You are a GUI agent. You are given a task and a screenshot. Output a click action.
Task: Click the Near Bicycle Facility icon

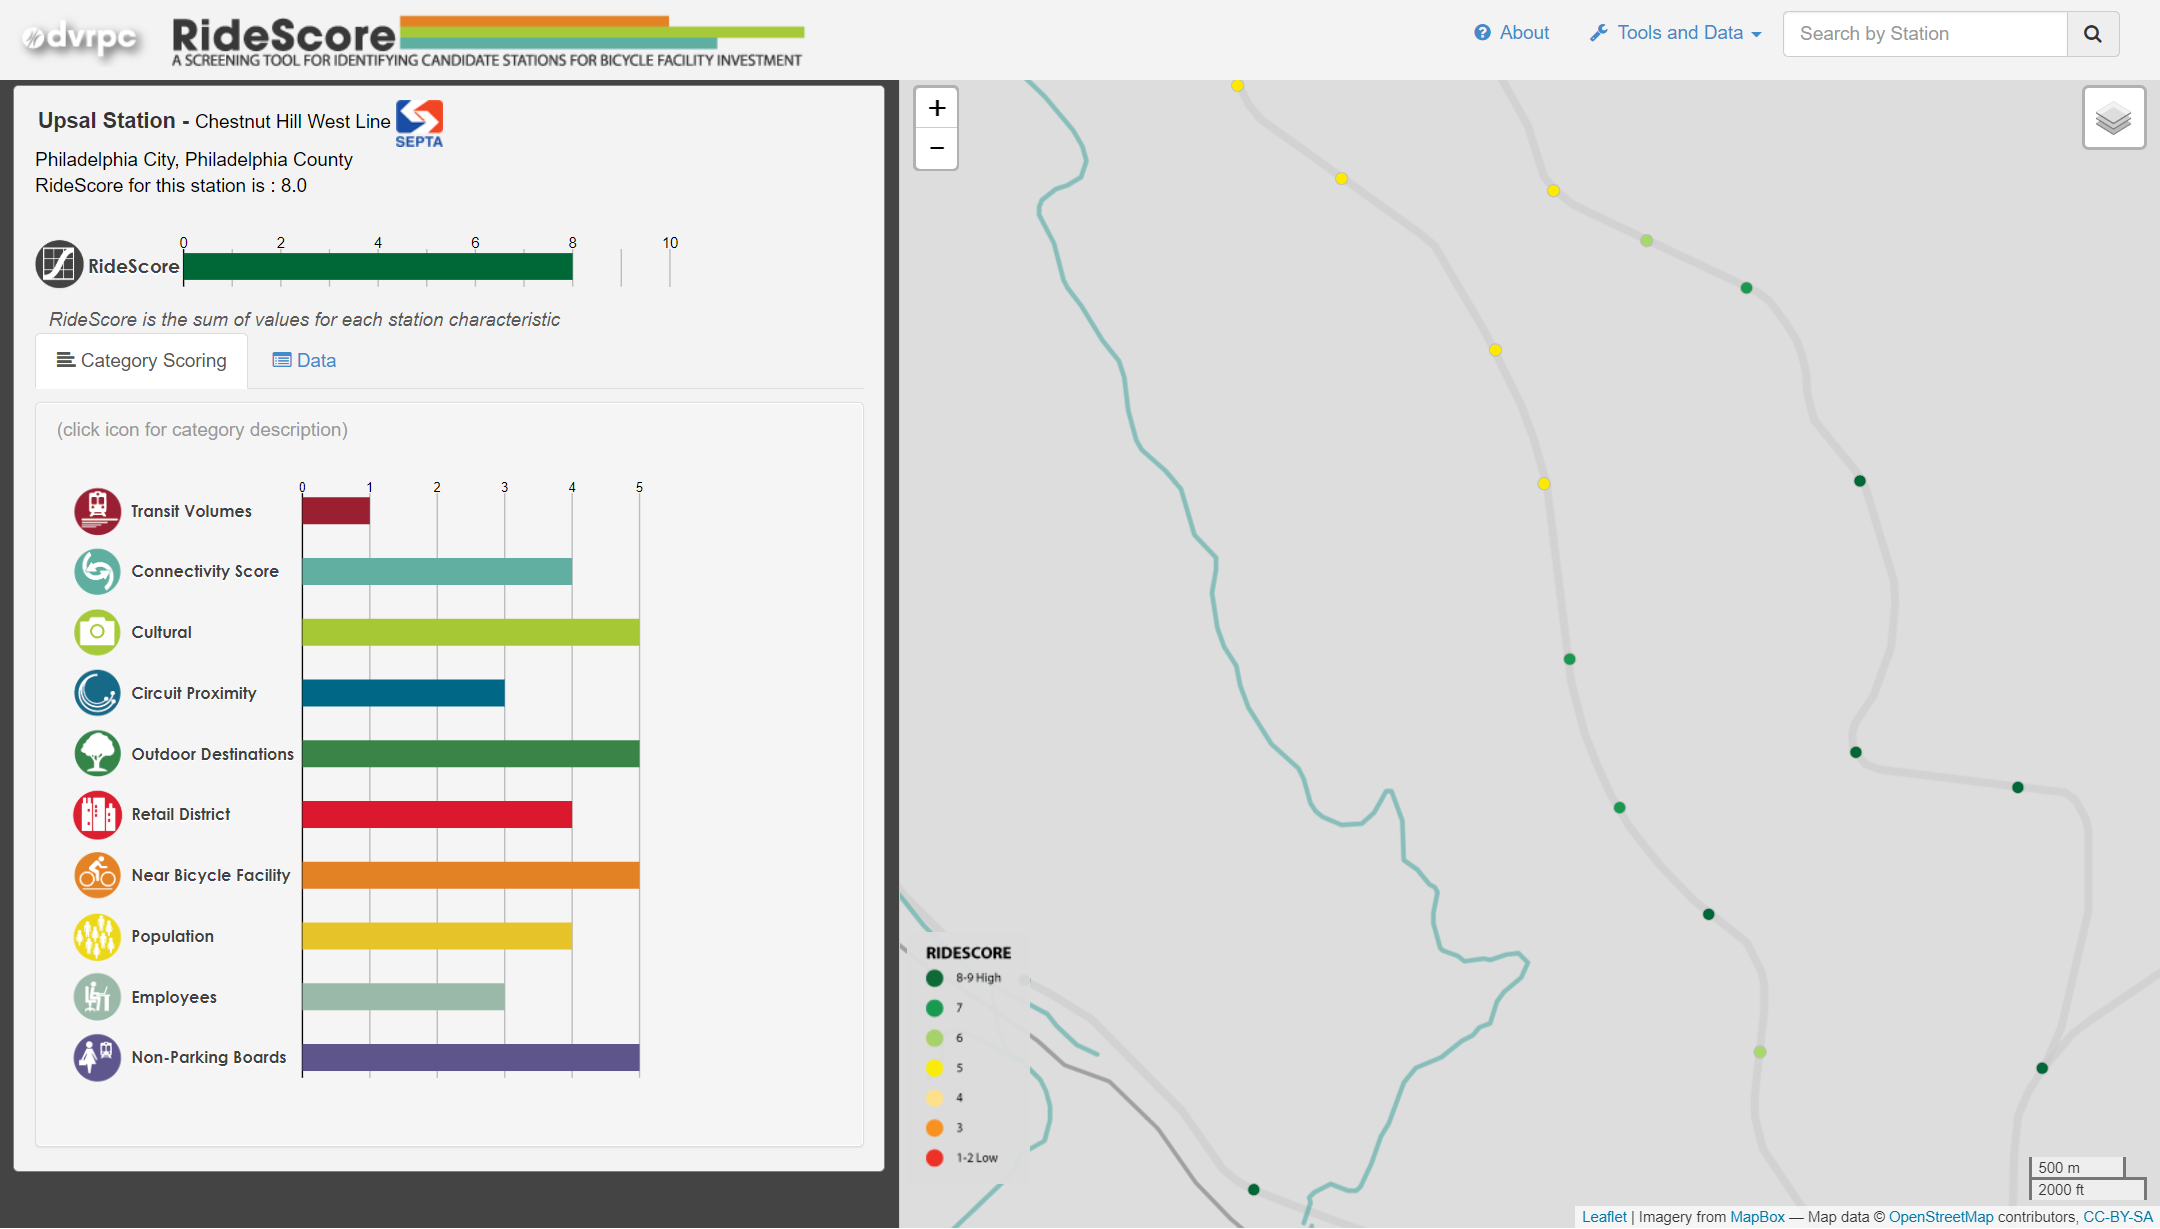coord(97,875)
